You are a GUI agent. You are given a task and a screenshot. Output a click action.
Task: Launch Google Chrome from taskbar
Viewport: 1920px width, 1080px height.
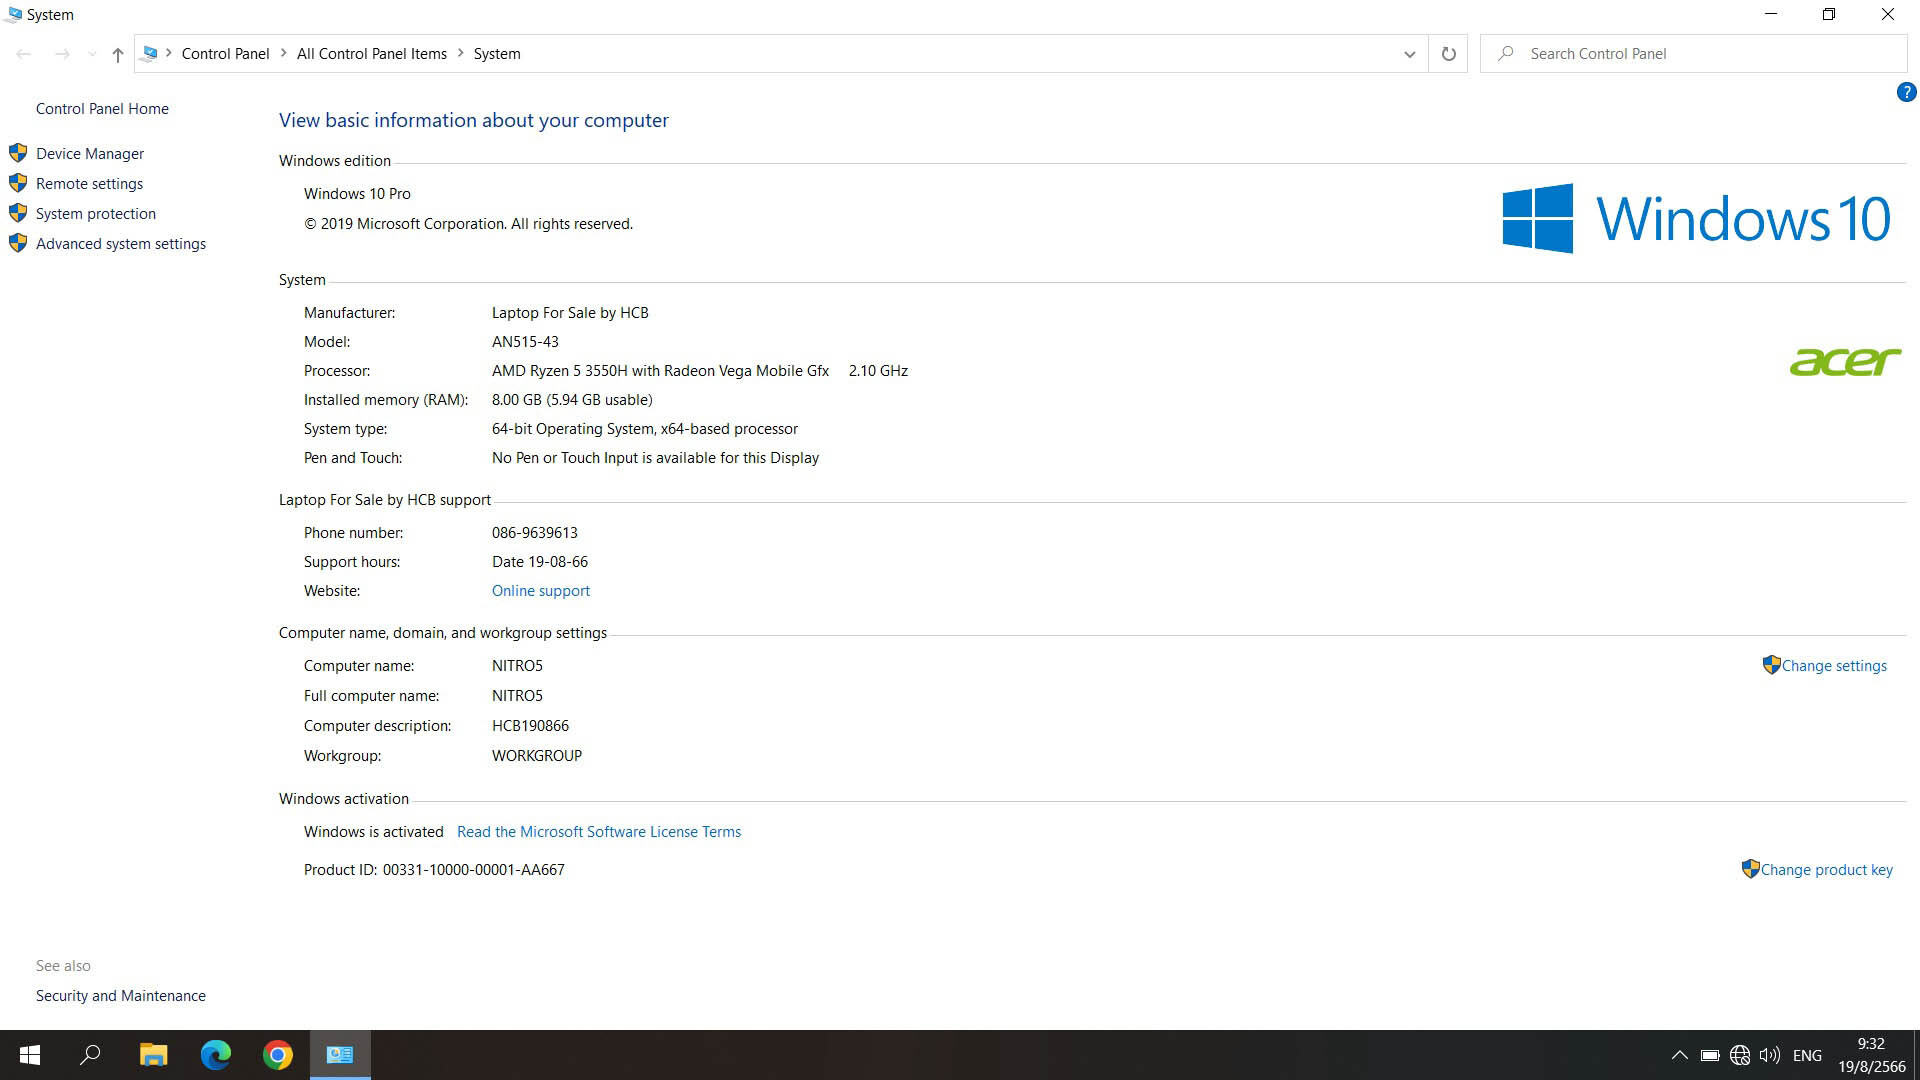pos(277,1055)
